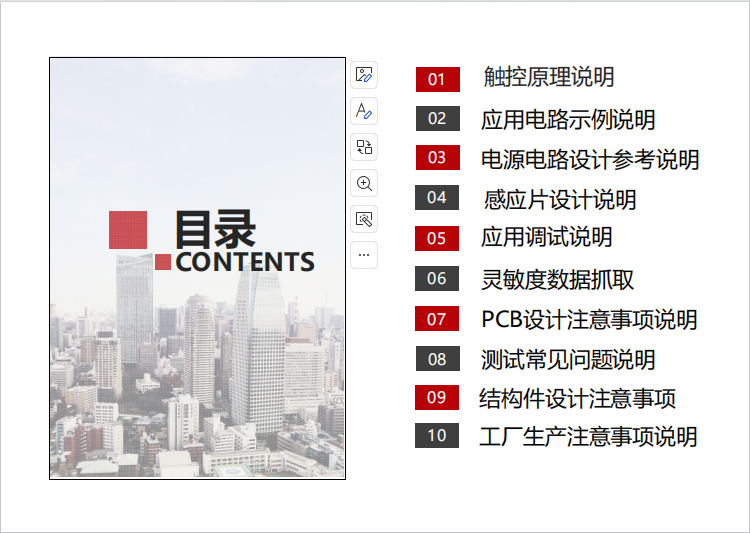This screenshot has width=750, height=533.
Task: Select the city skyline cover image
Action: coord(197,380)
